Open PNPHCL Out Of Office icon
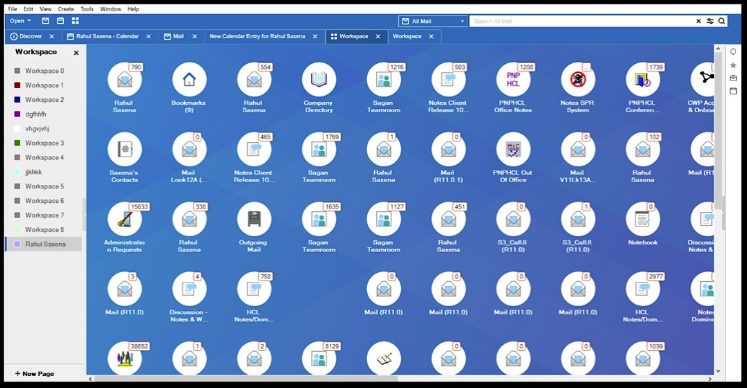747x388 pixels. point(513,149)
